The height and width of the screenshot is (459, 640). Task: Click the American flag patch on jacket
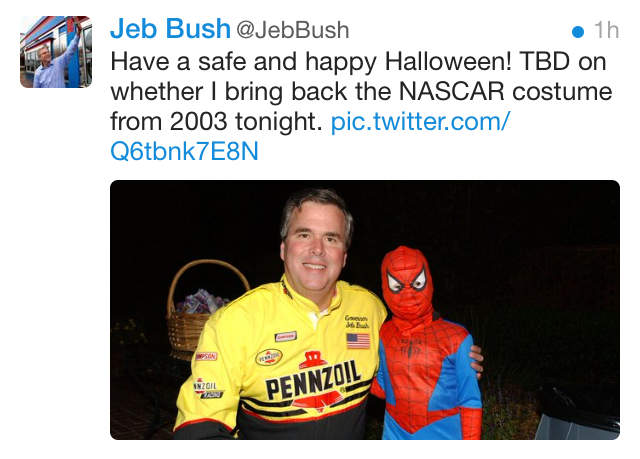[358, 340]
